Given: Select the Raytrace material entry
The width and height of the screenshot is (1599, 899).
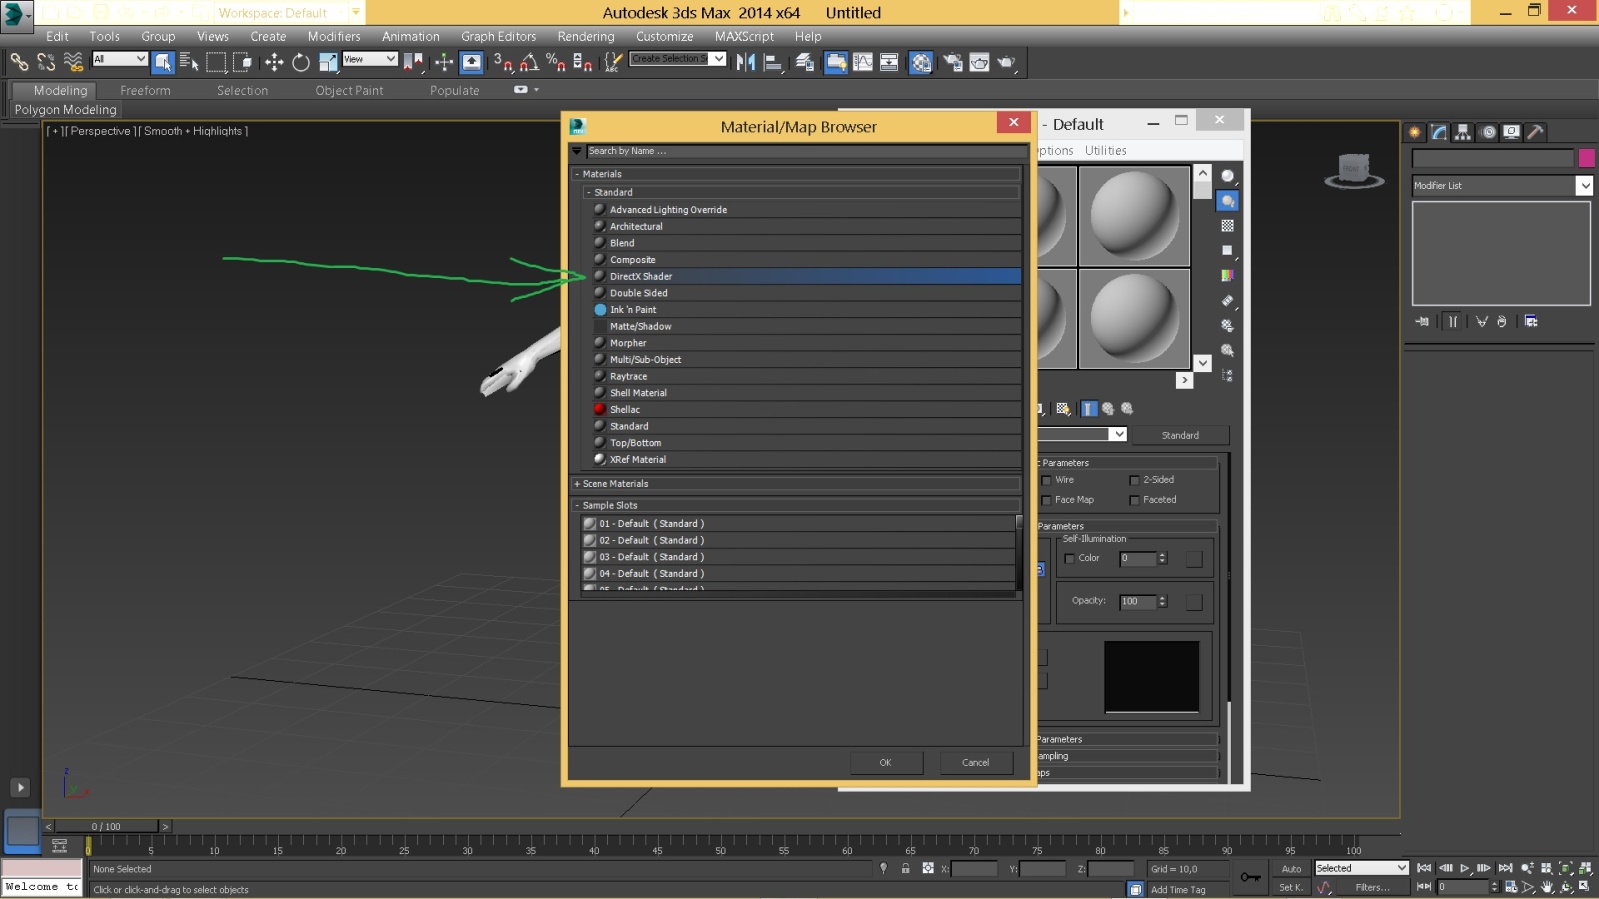Looking at the screenshot, I should click(x=629, y=377).
